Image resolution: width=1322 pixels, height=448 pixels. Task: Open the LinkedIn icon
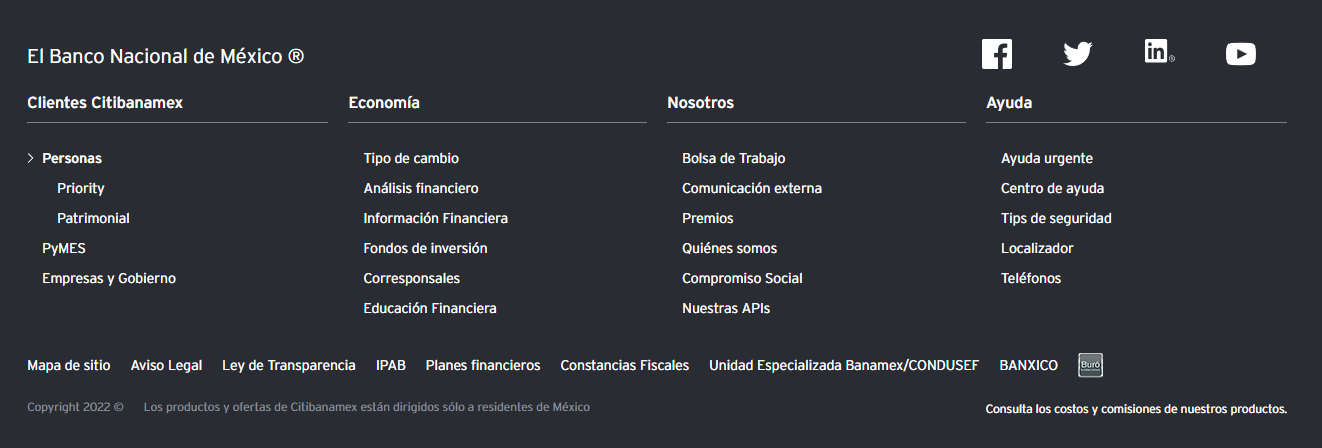pyautogui.click(x=1159, y=52)
